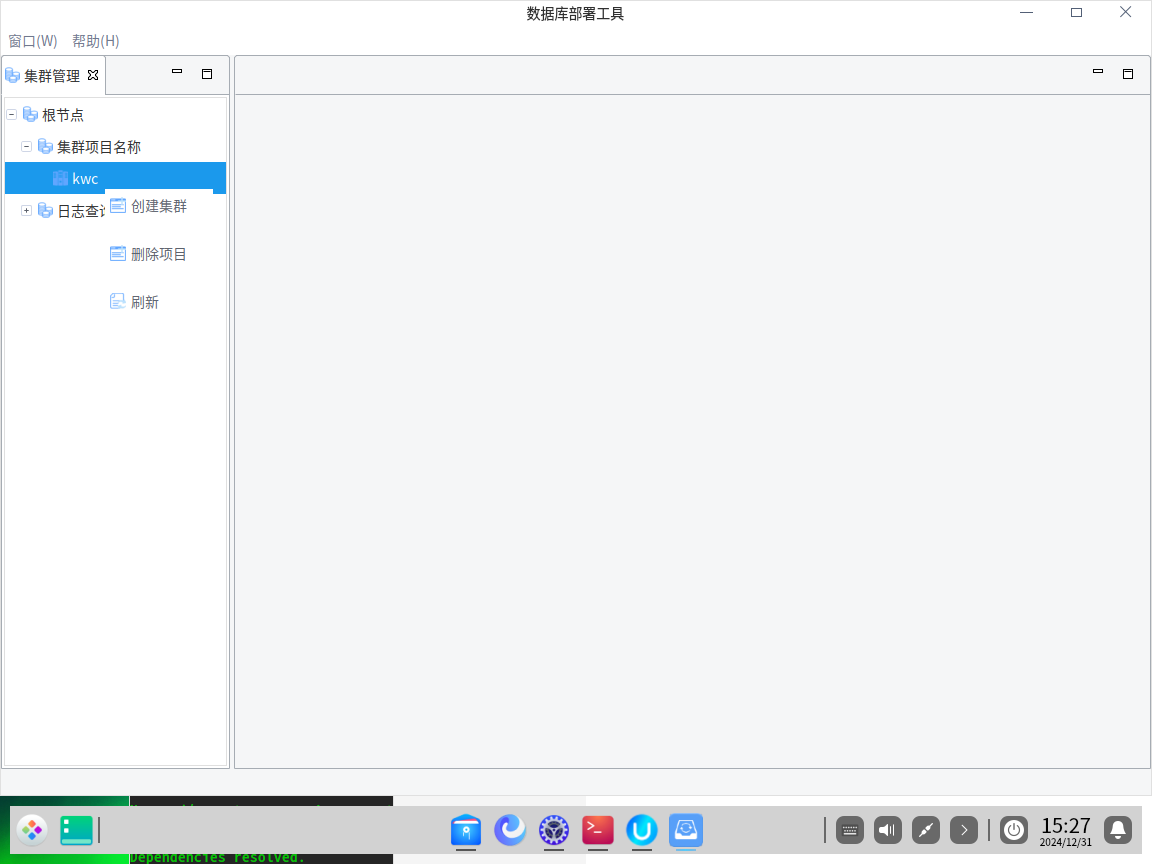Viewport: 1152px width, 864px height.
Task: Close the 集群管理 tab
Action: [93, 75]
